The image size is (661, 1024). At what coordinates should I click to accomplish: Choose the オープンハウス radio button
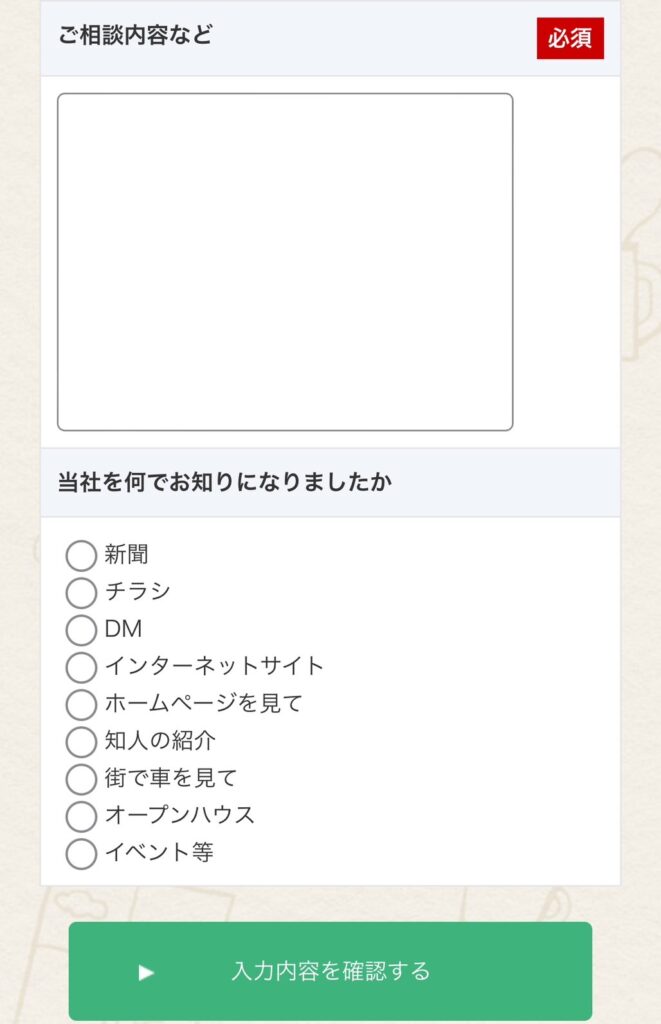click(80, 817)
